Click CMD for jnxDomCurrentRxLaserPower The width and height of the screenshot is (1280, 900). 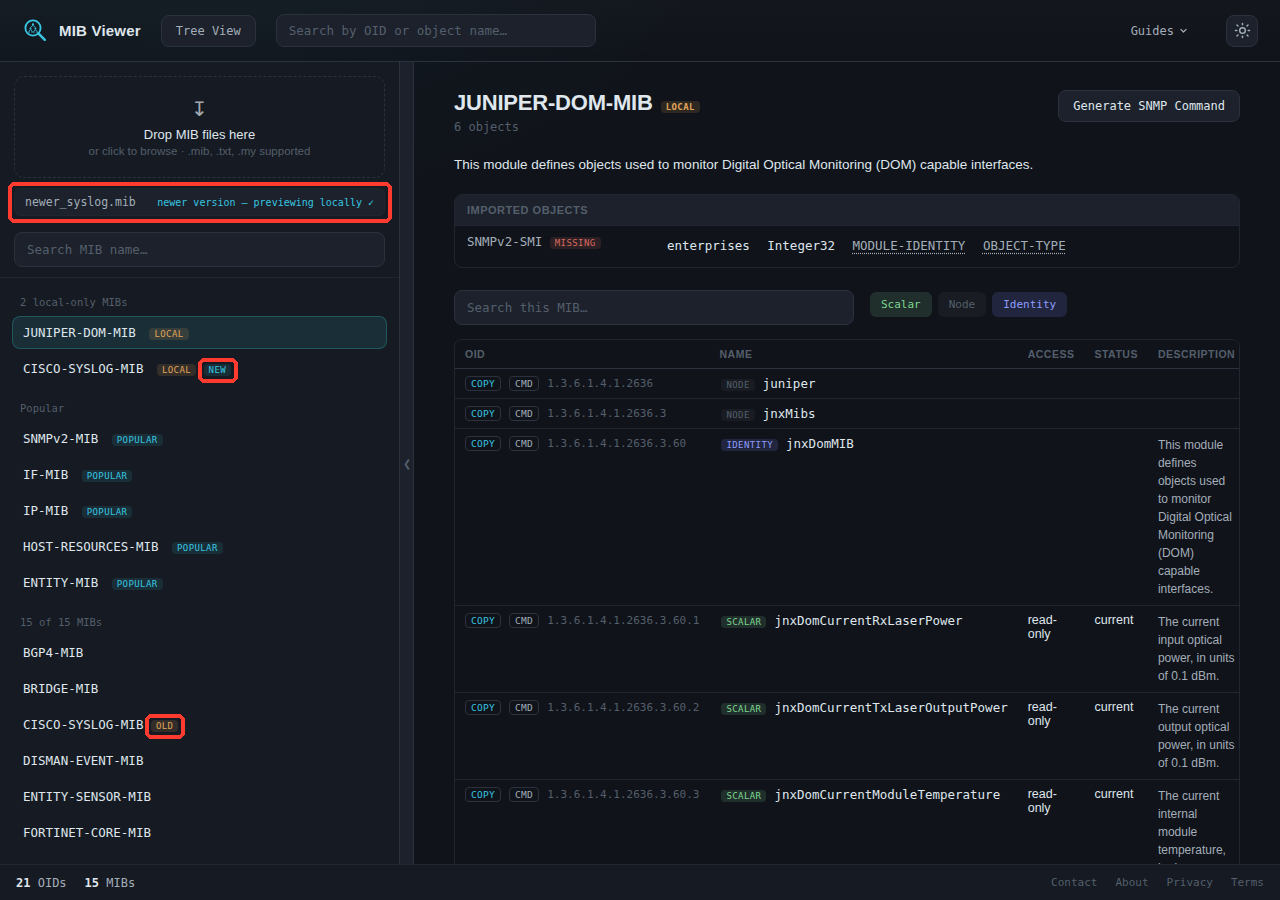tap(524, 620)
